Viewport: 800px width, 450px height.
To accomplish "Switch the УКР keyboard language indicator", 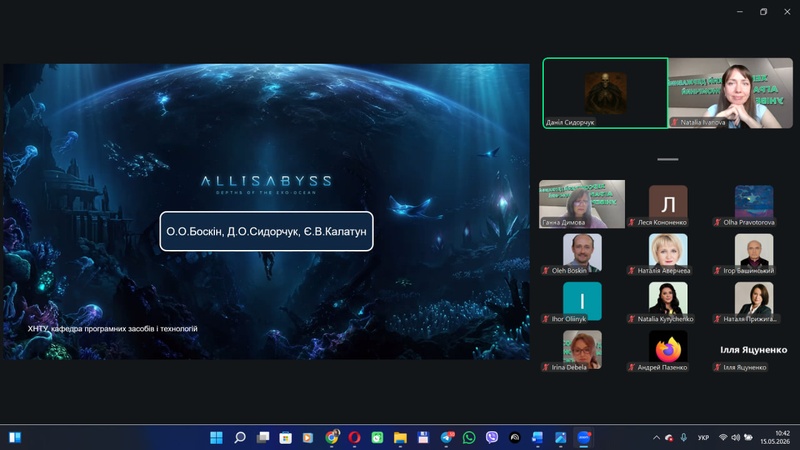I will 704,437.
